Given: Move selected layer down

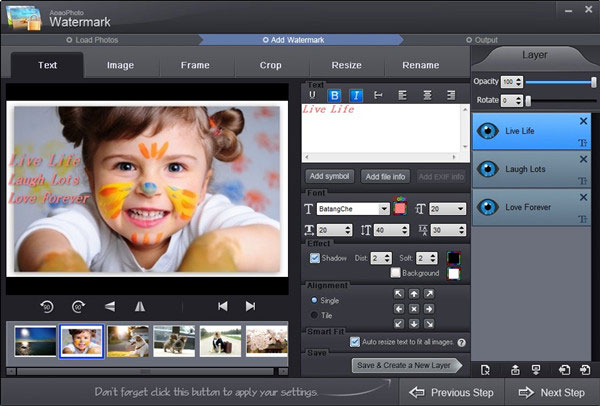Looking at the screenshot, I should [536, 370].
